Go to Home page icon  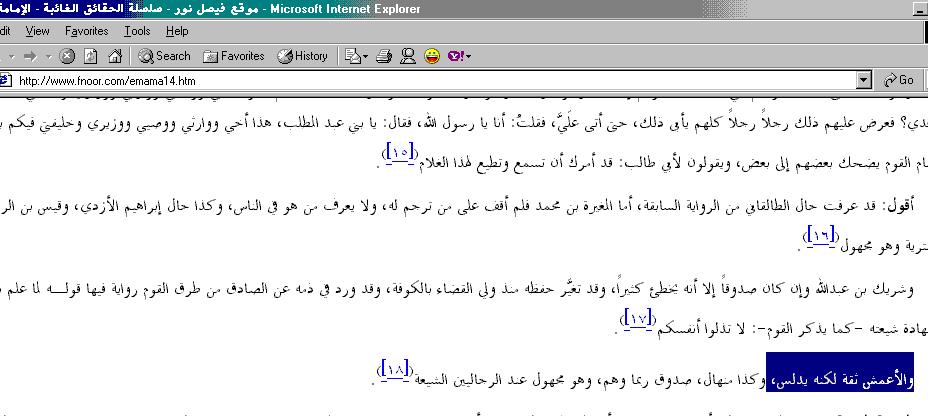(115, 56)
